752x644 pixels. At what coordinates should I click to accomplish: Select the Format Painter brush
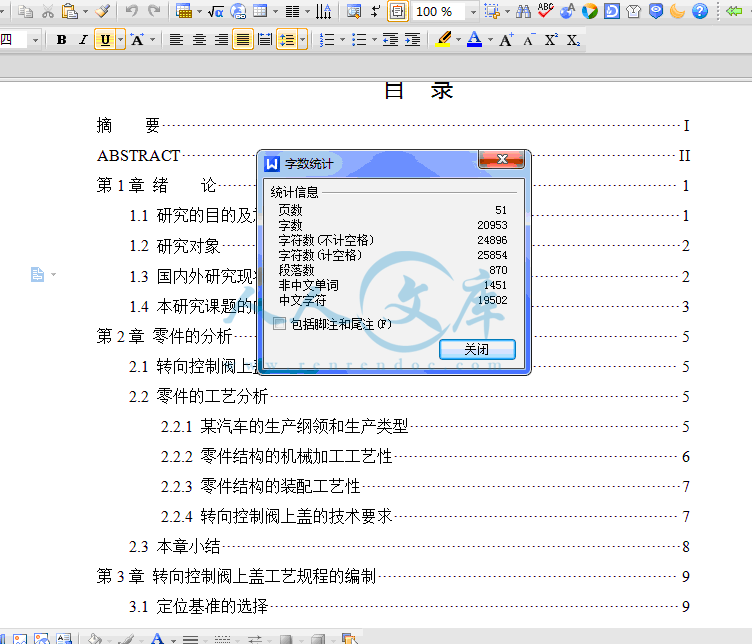tap(102, 11)
